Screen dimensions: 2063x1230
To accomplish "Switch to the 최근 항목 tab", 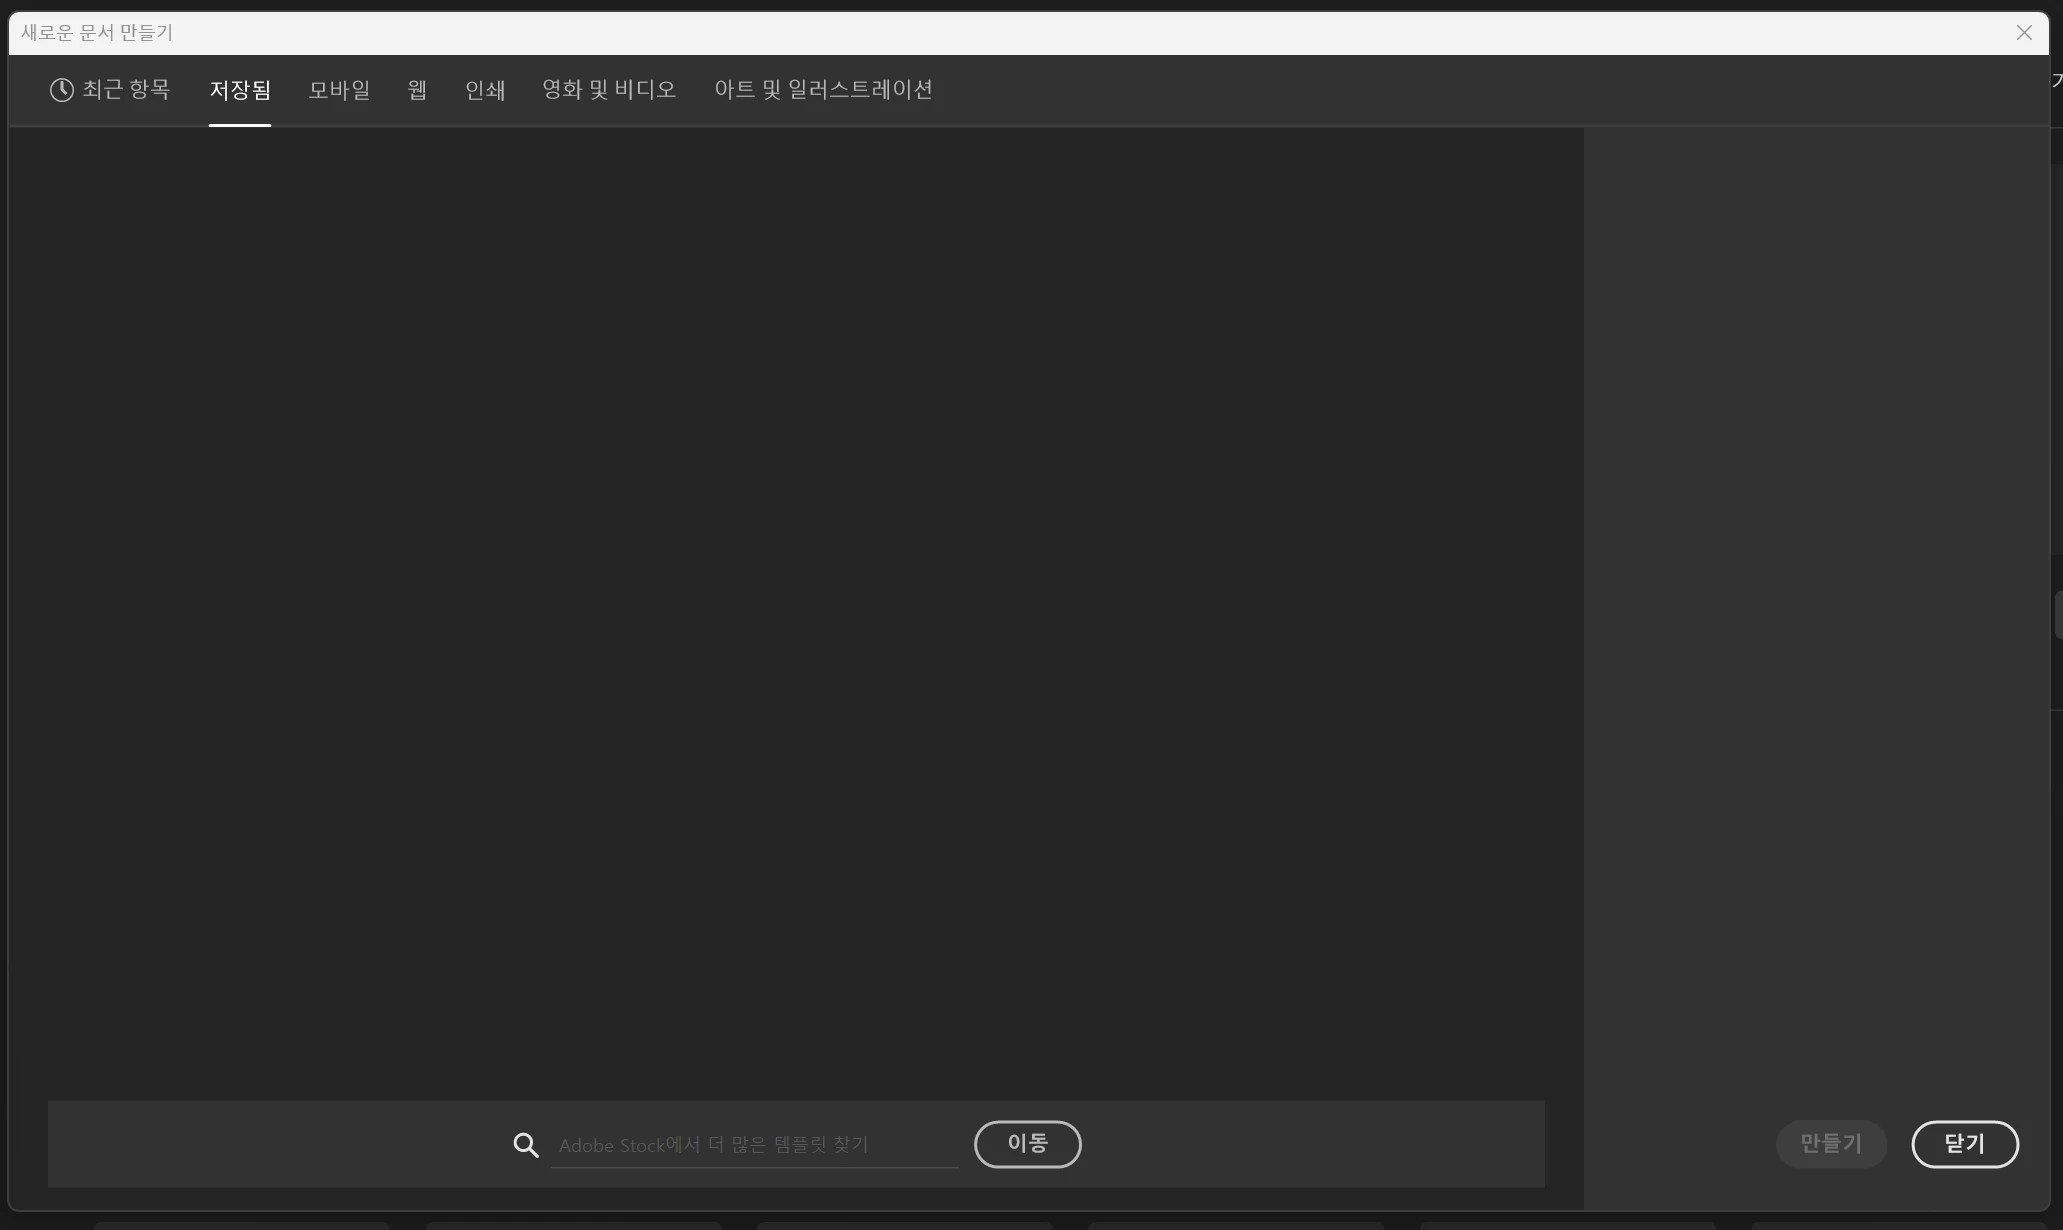I will pyautogui.click(x=126, y=90).
